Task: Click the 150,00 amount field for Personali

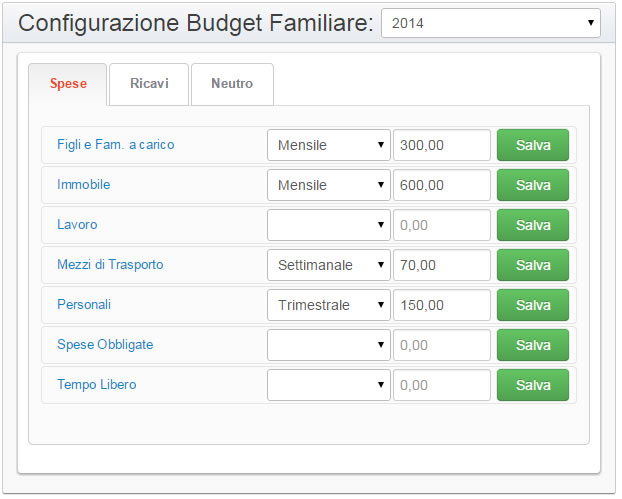Action: pyautogui.click(x=442, y=305)
